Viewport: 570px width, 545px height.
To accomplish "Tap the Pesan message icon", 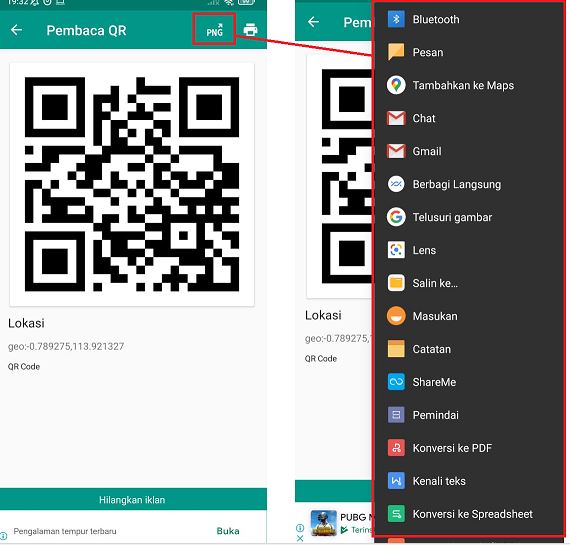I will 396,52.
